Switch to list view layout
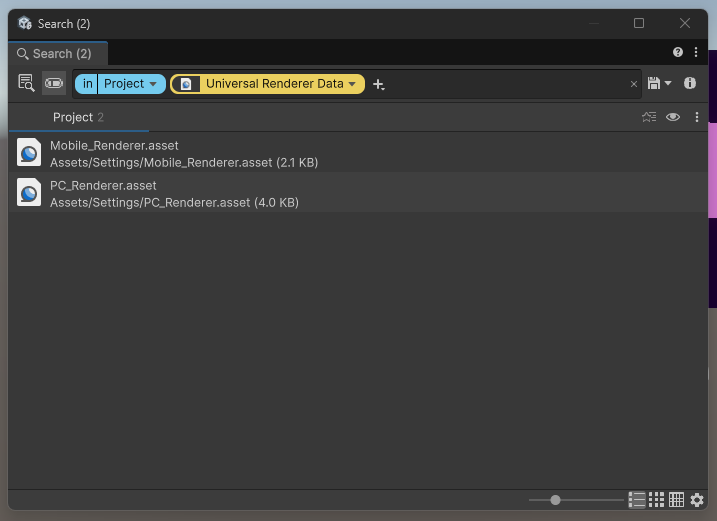Image resolution: width=717 pixels, height=521 pixels. pos(636,500)
